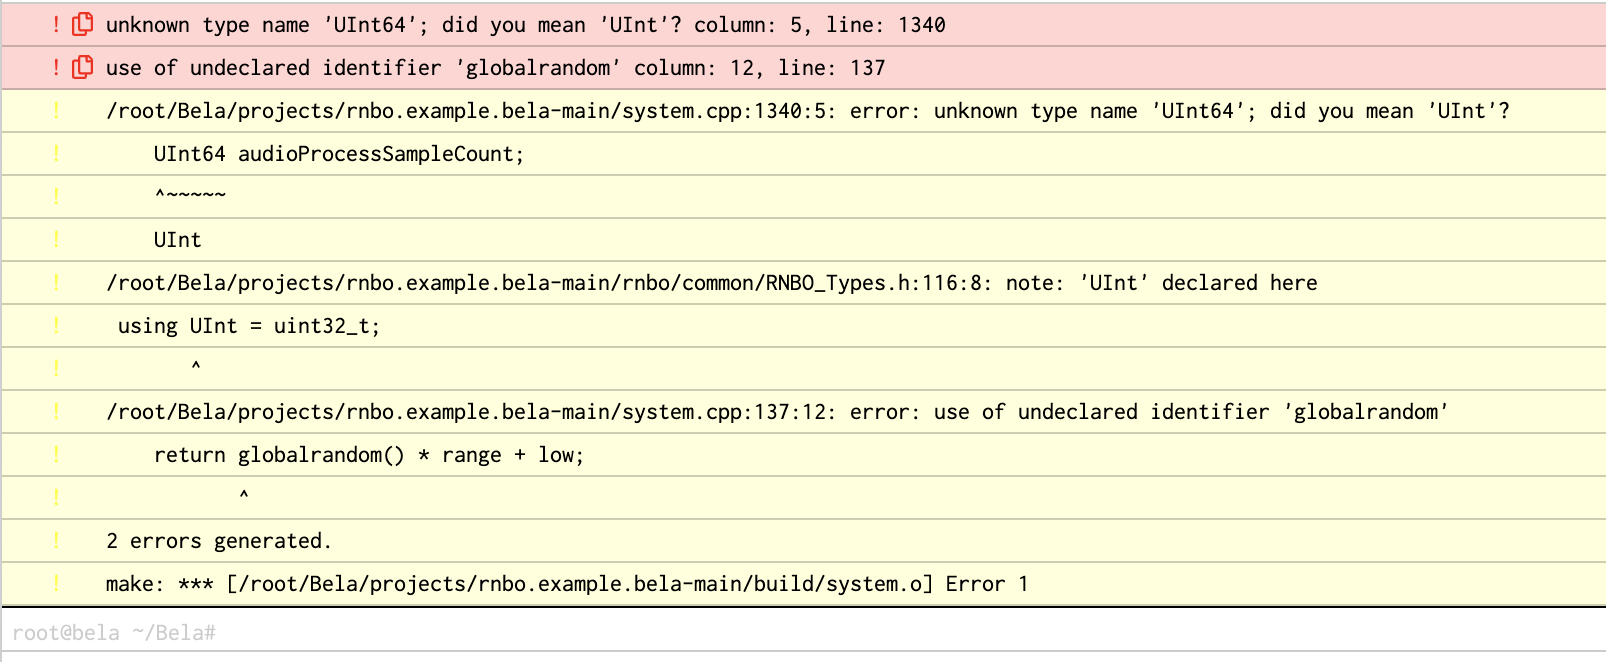Image resolution: width=1606 pixels, height=662 pixels.
Task: Focus the root@bela console input field
Action: [x=800, y=633]
